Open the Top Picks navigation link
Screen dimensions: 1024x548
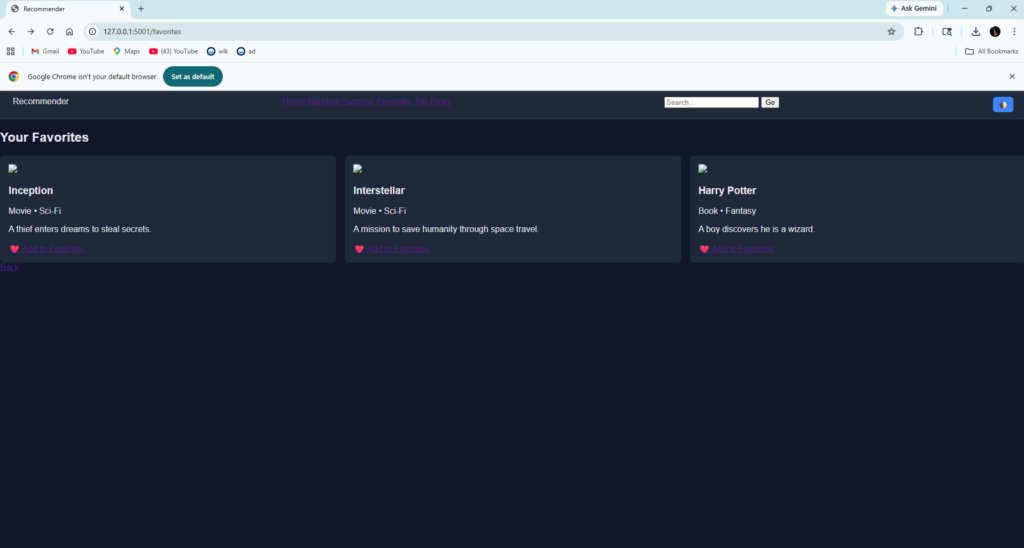[433, 102]
